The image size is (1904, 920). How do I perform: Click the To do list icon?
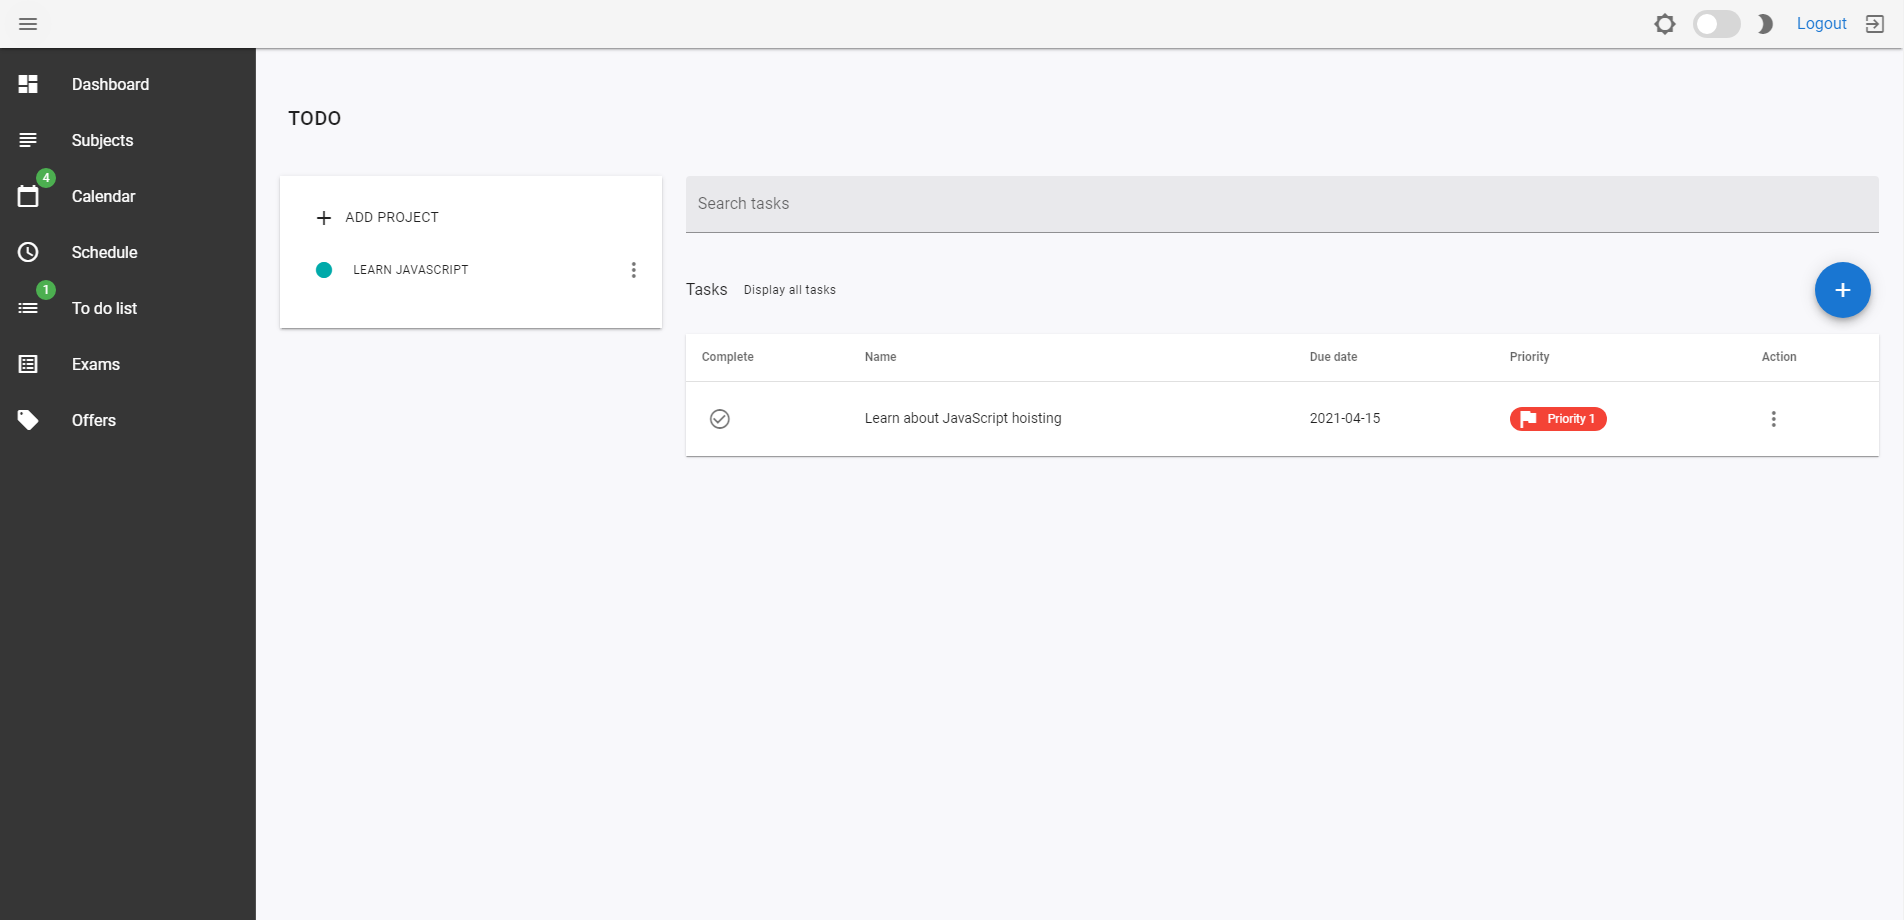point(28,308)
